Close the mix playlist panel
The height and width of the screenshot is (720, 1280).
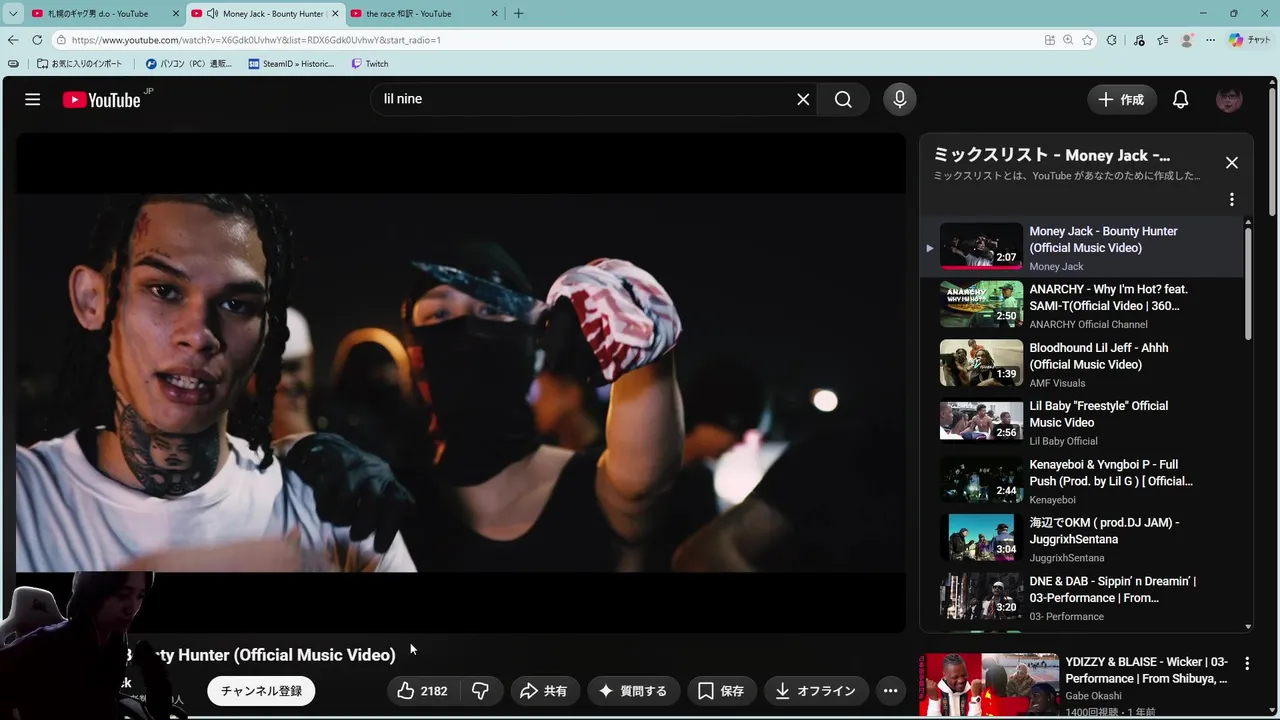pyautogui.click(x=1232, y=162)
